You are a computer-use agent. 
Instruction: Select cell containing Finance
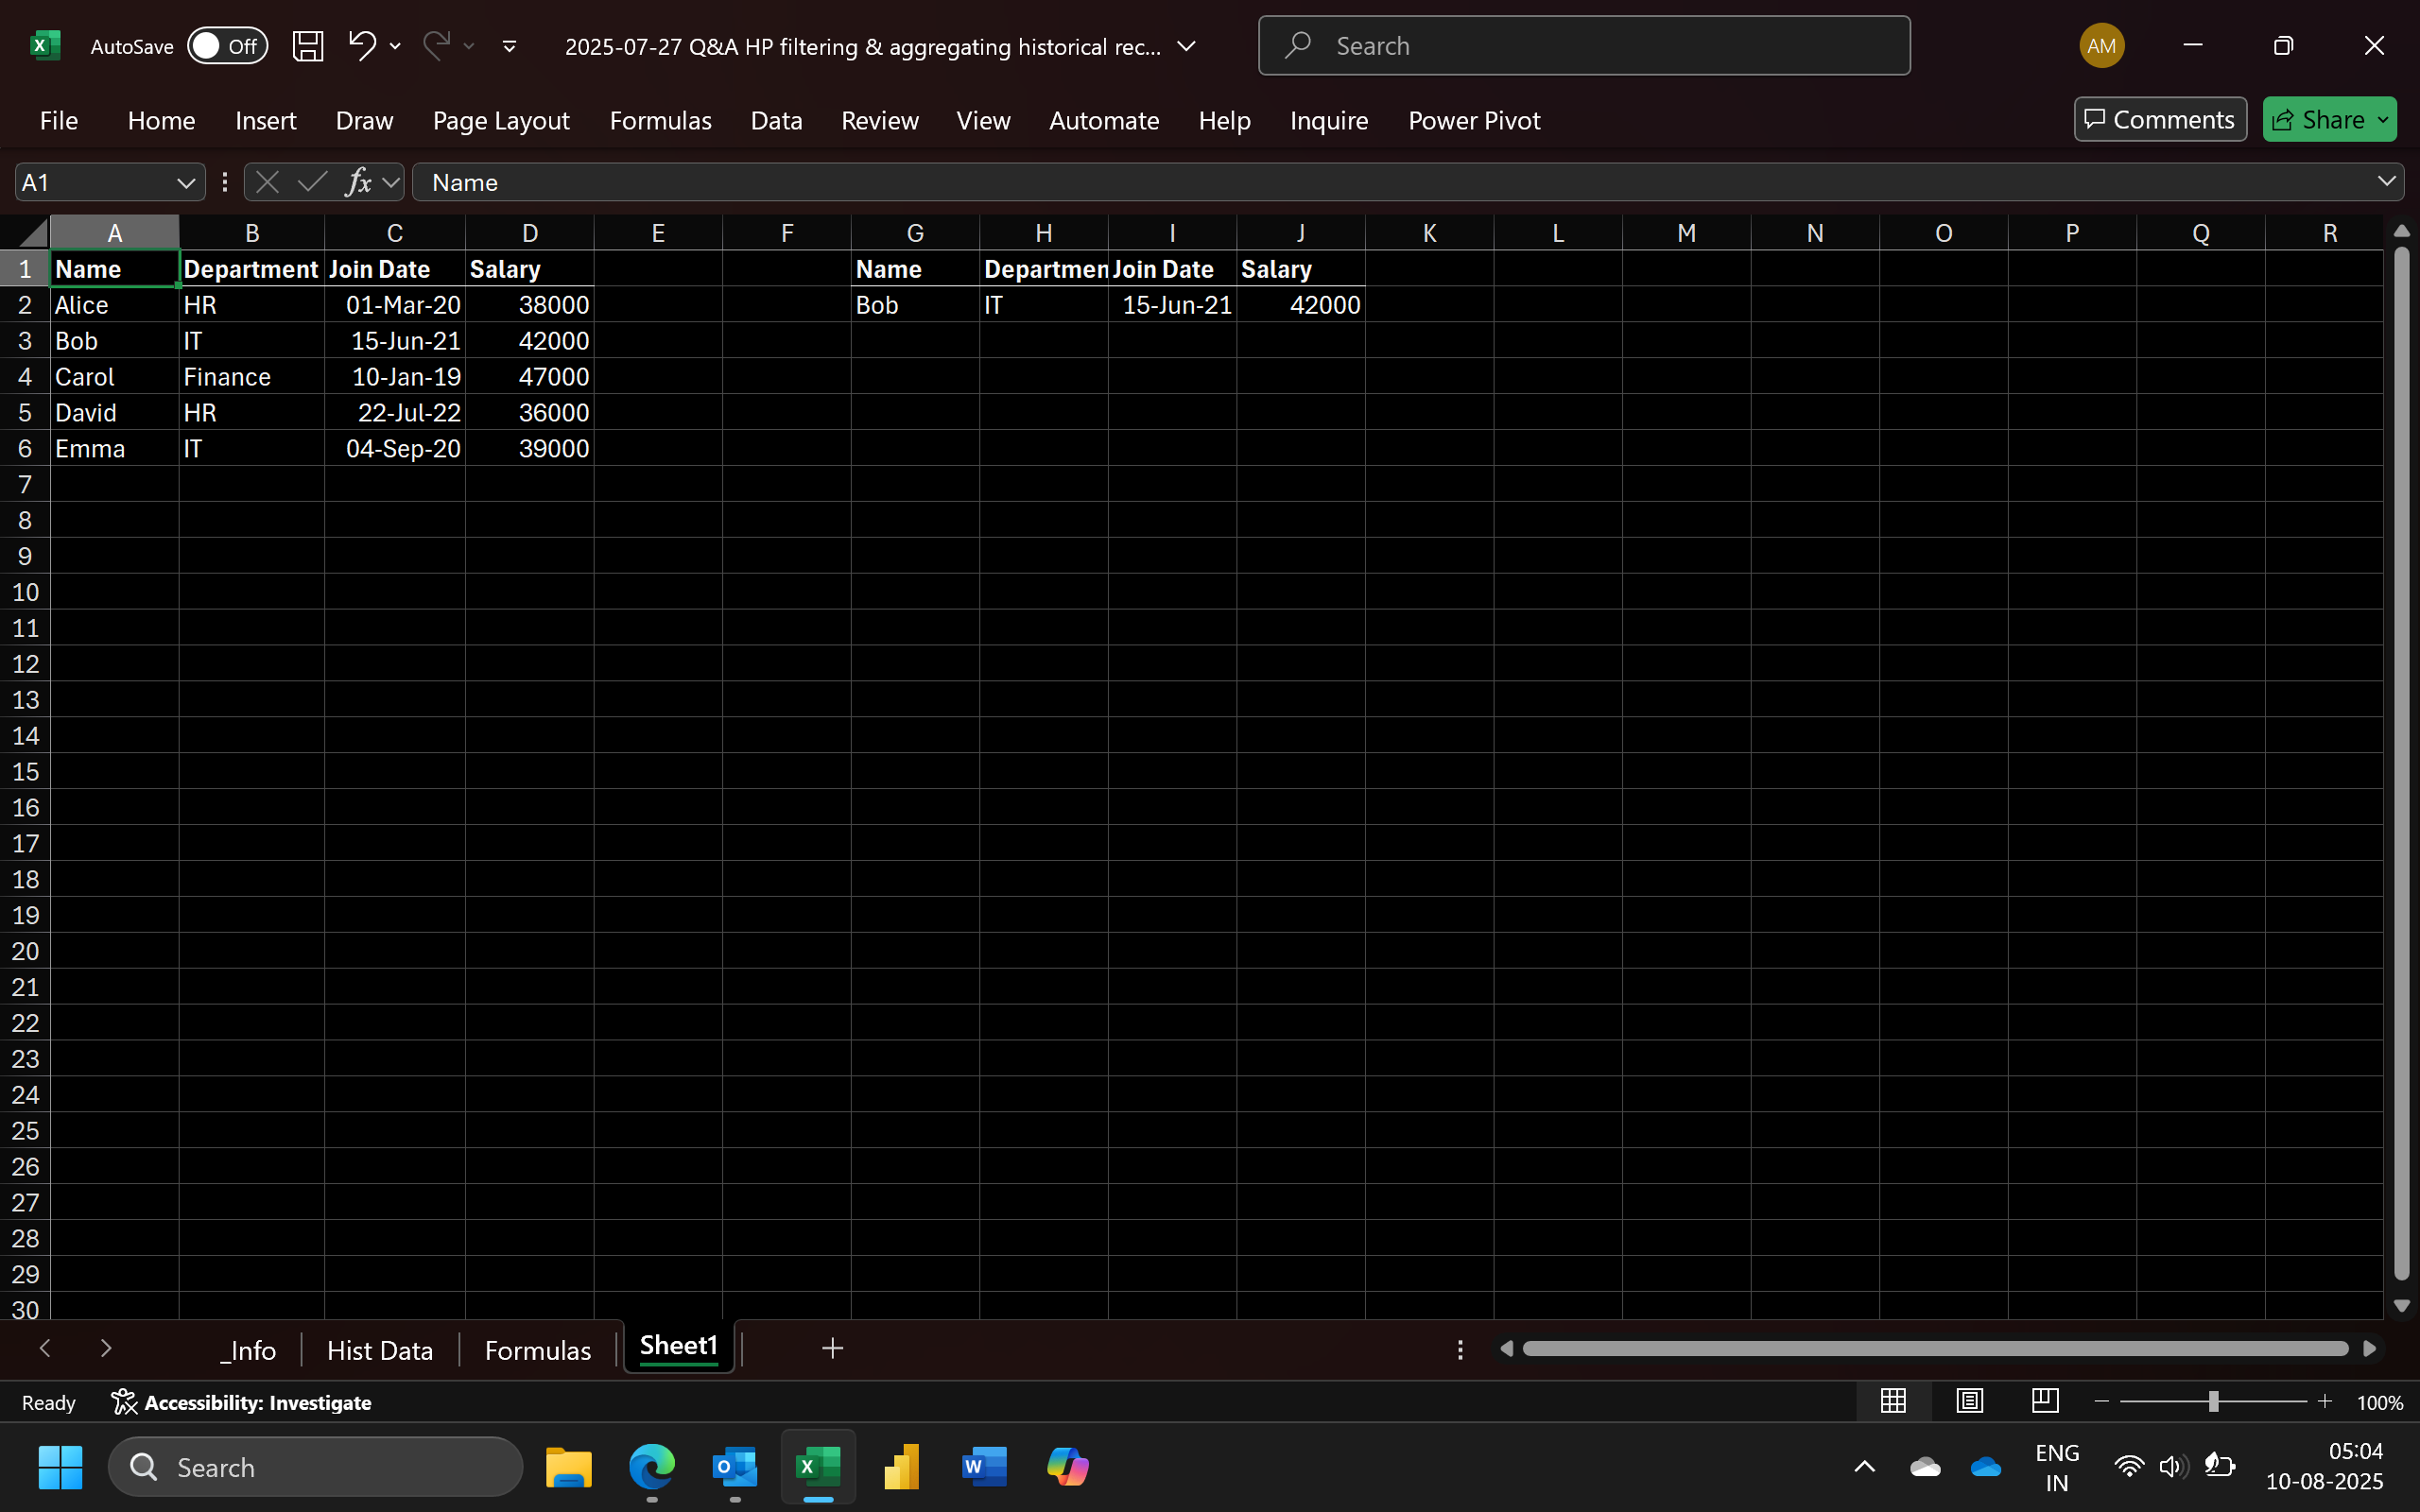251,377
